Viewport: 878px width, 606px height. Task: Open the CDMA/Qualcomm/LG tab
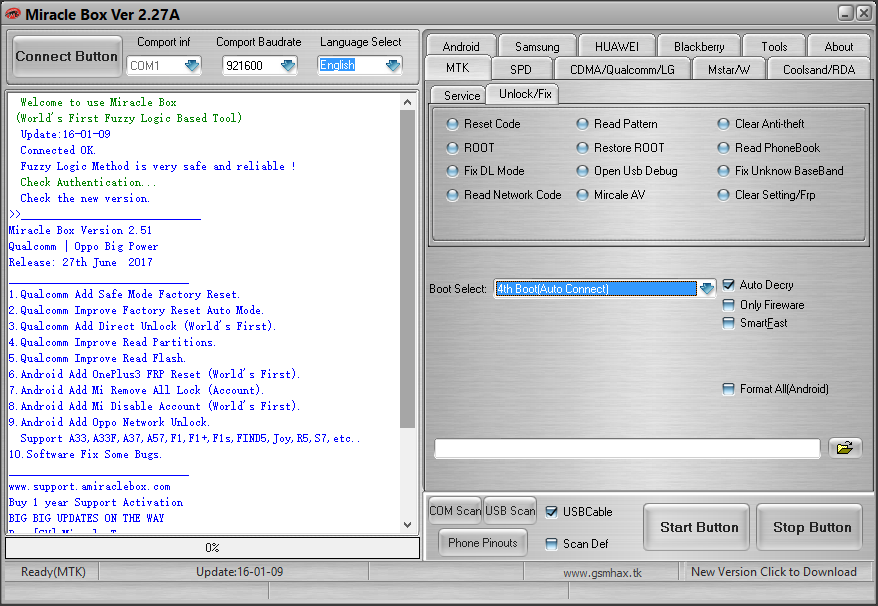(622, 69)
